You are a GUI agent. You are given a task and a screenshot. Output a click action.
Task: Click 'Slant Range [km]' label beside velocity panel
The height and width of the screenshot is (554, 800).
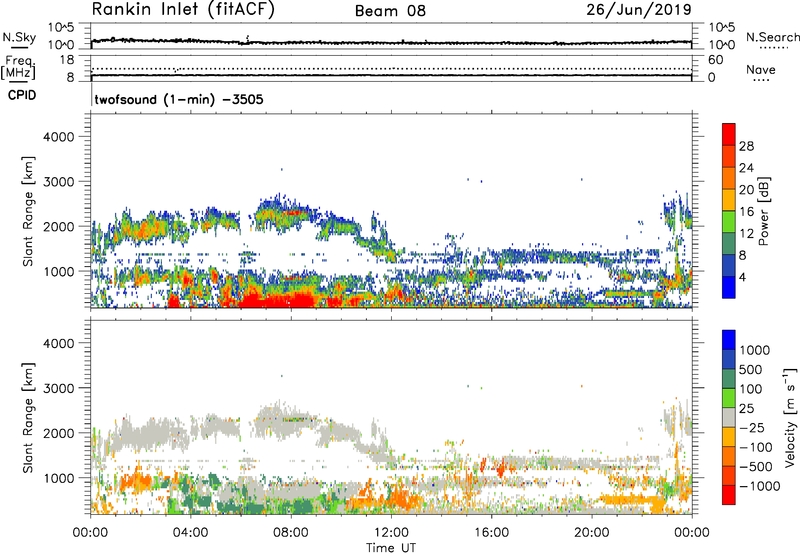click(28, 417)
